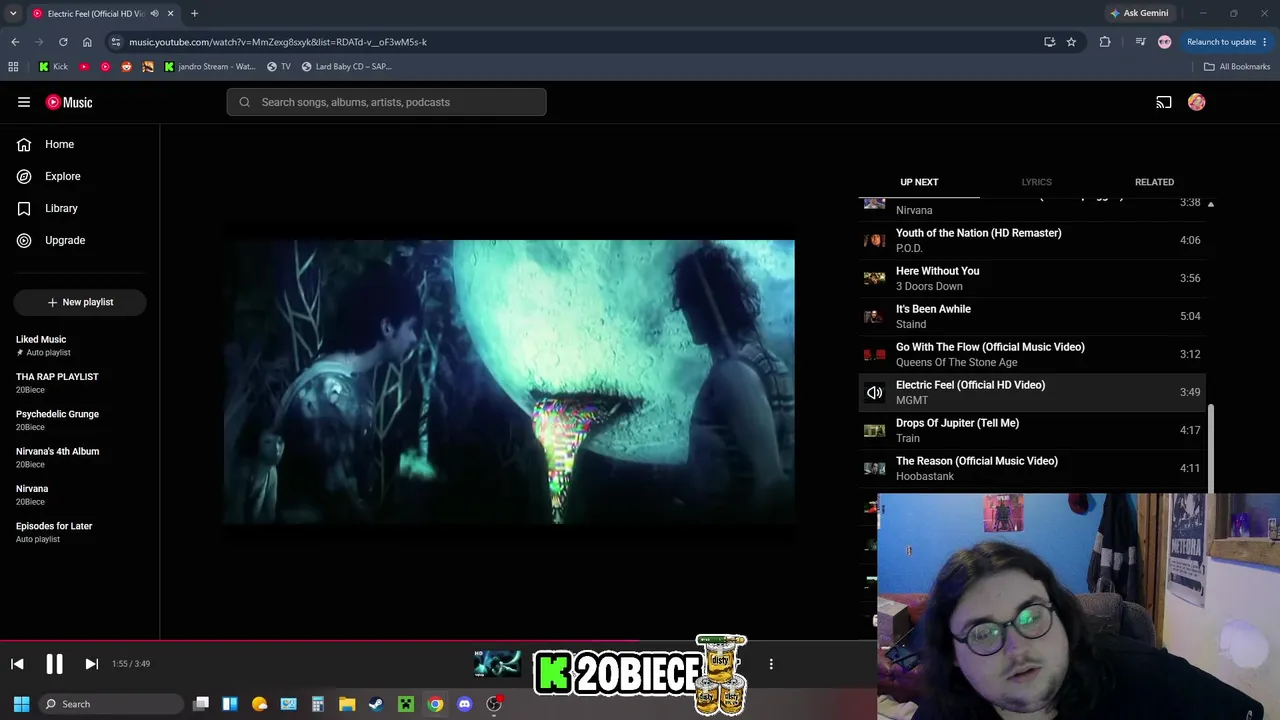Click the YouTube Music logo
Viewport: 1280px width, 720px height.
69,102
